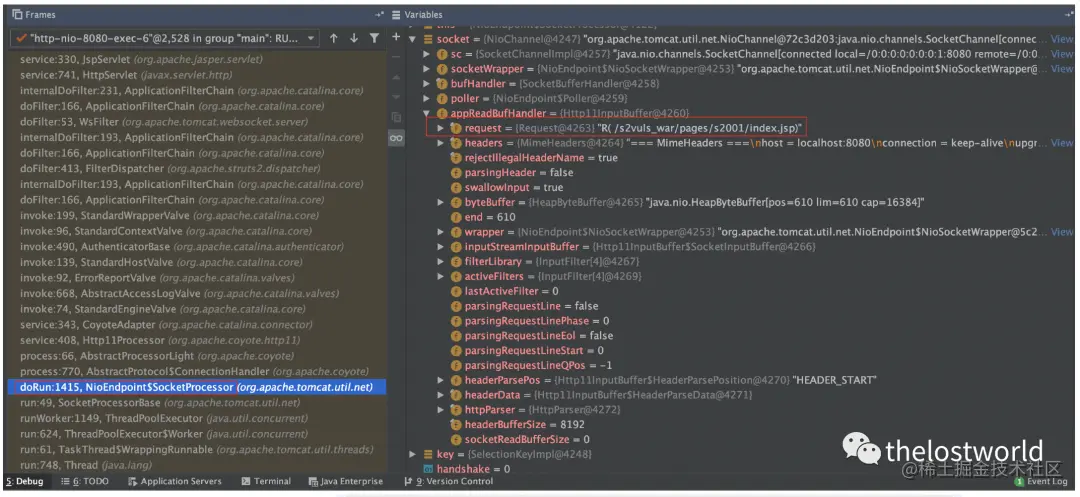Viewport: 1080px width, 497px height.
Task: Select frame run:748, Thread
Action: [x=196, y=465]
